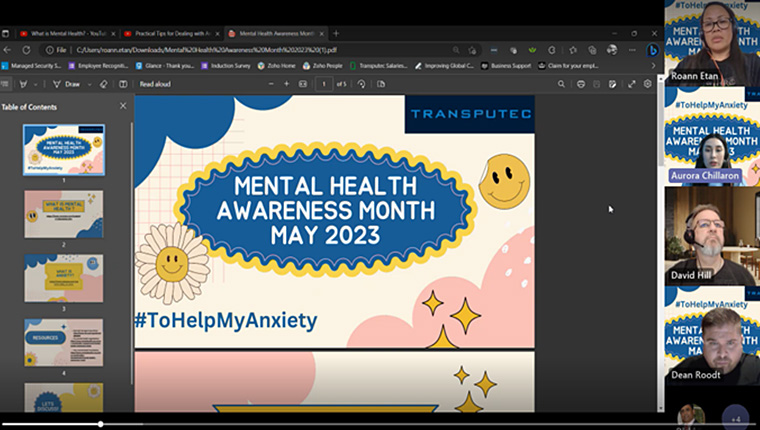Click the Zoom in plus icon
This screenshot has height=430, width=760.
(x=287, y=84)
